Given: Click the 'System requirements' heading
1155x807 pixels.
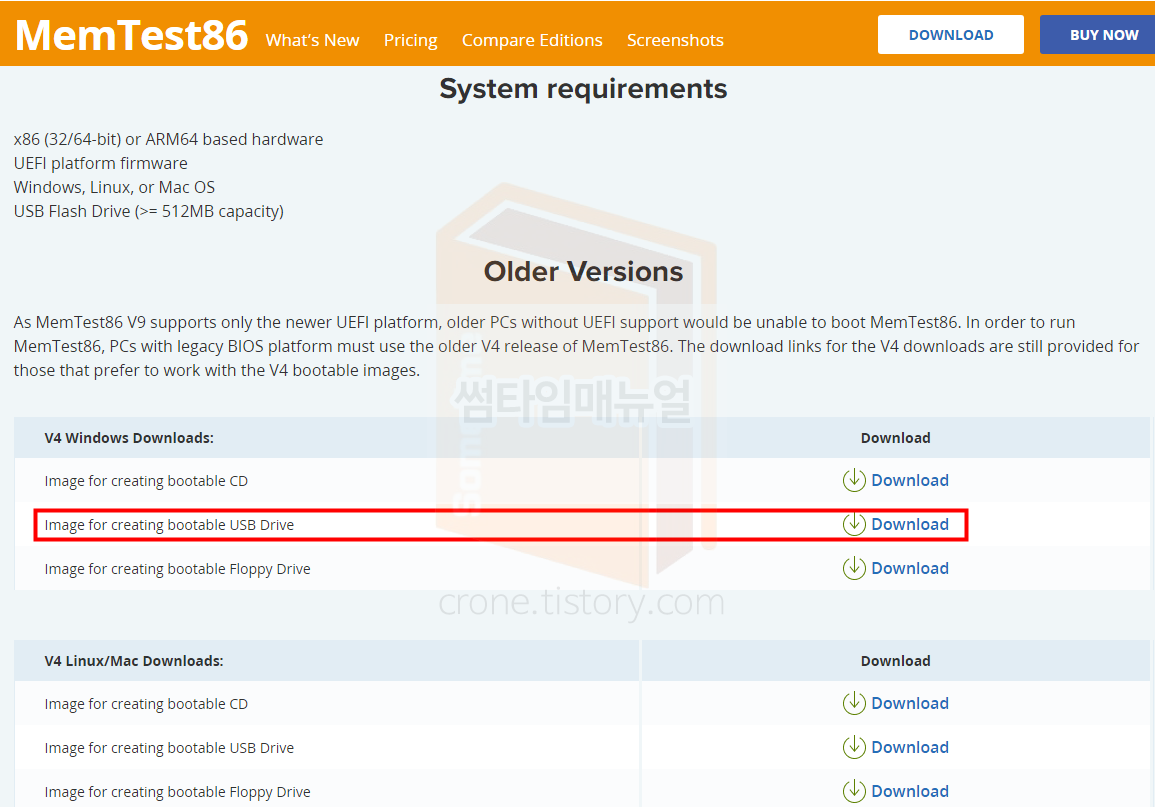Looking at the screenshot, I should coord(583,89).
